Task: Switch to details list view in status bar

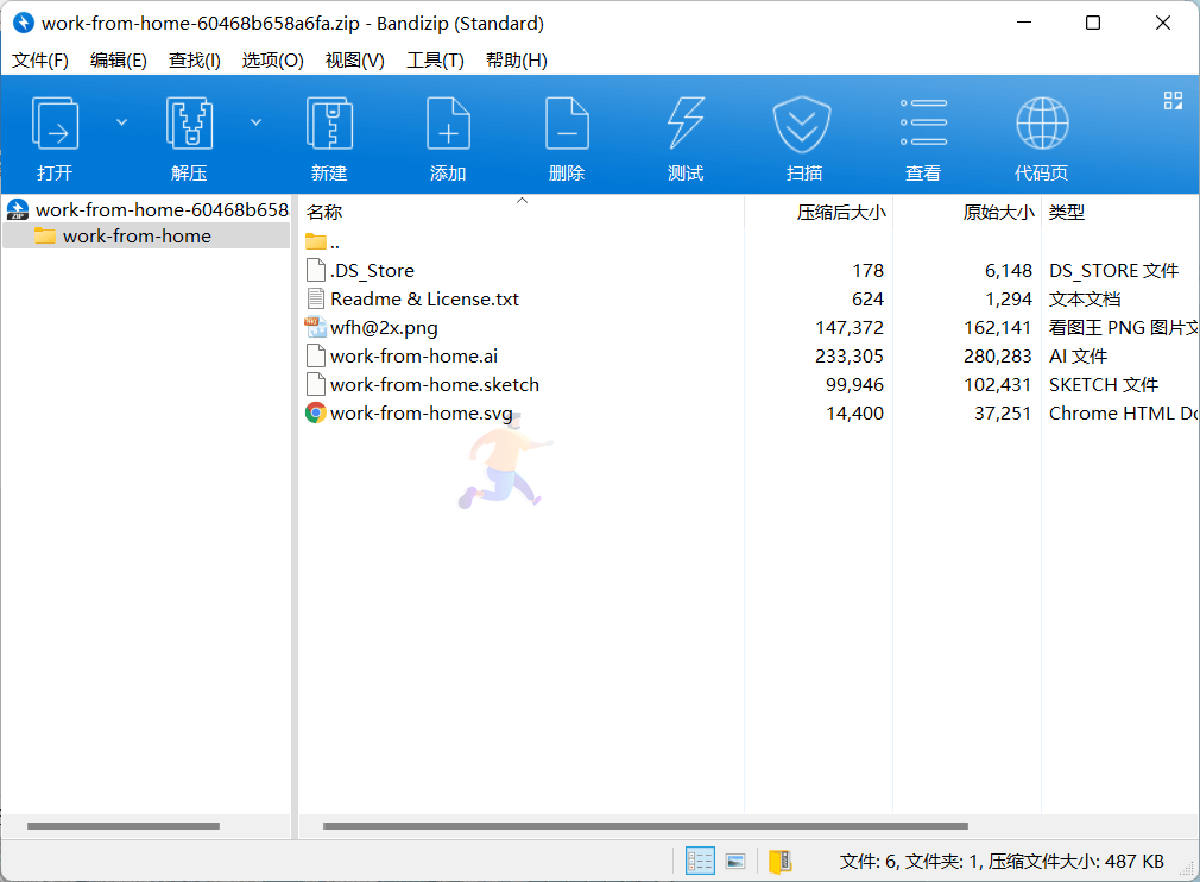Action: (700, 861)
